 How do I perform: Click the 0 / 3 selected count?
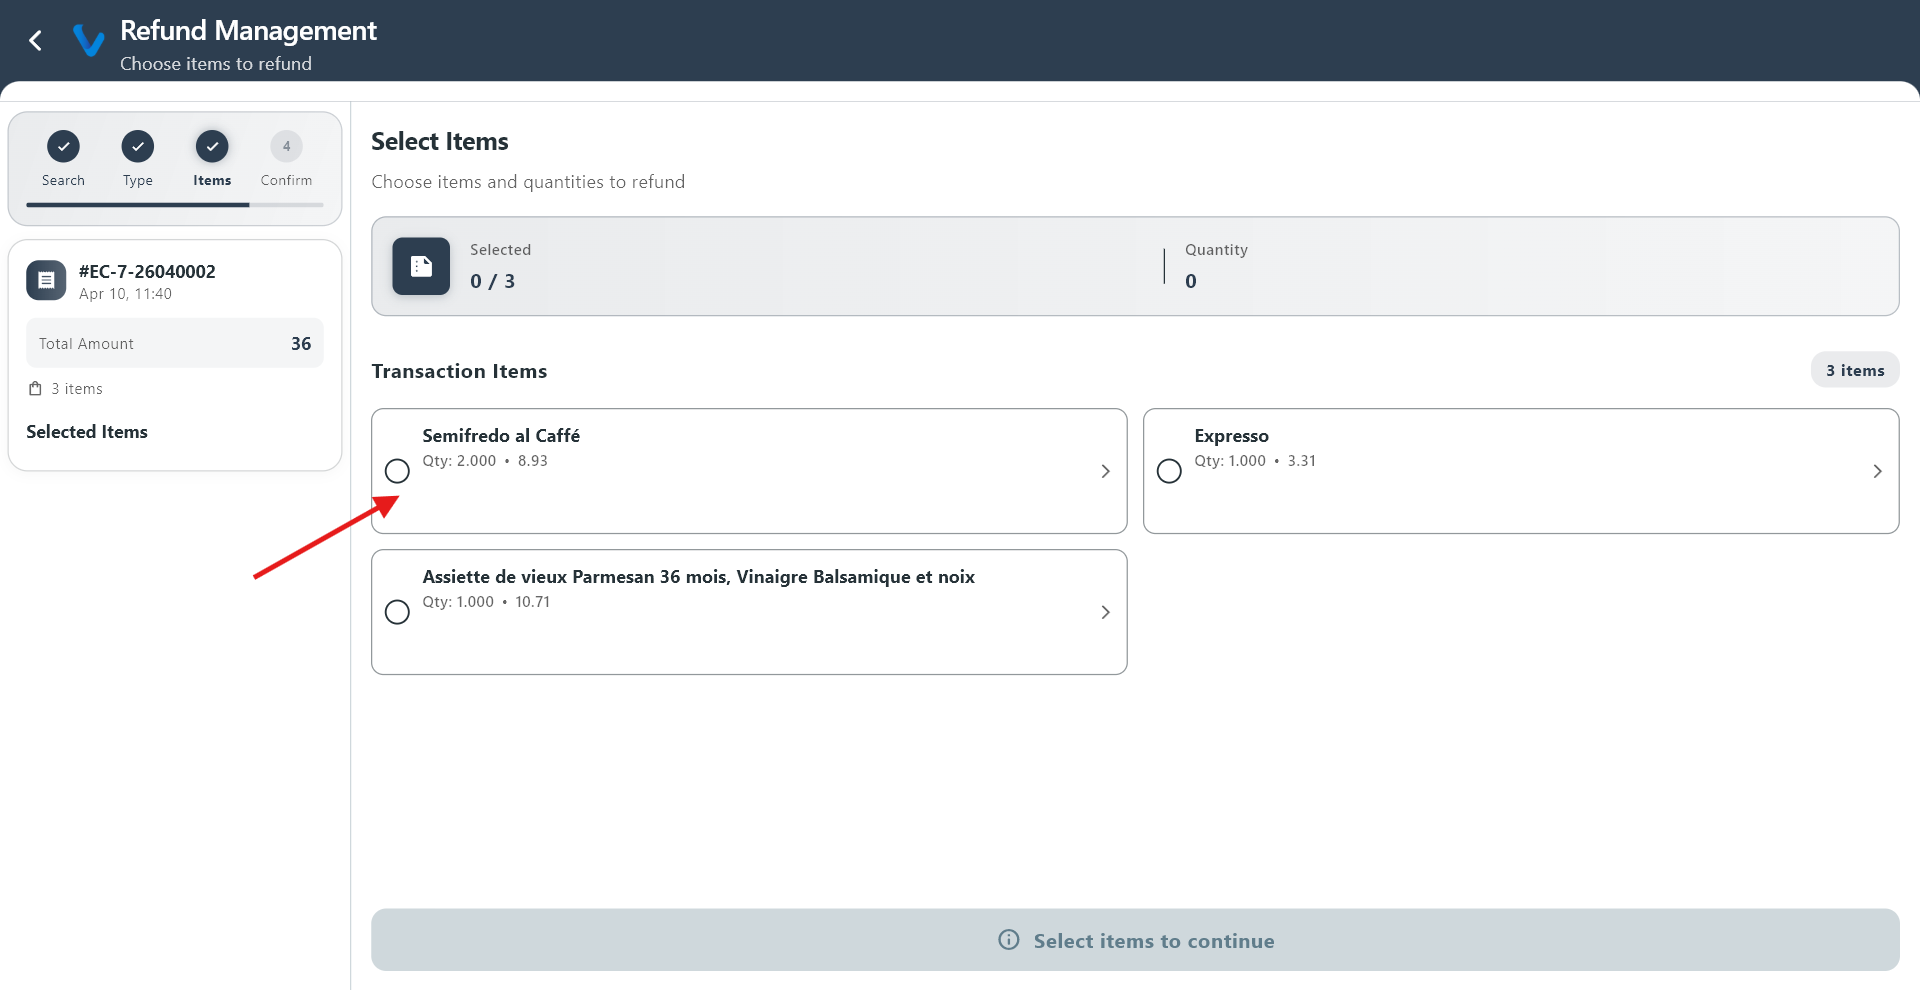[x=492, y=281]
